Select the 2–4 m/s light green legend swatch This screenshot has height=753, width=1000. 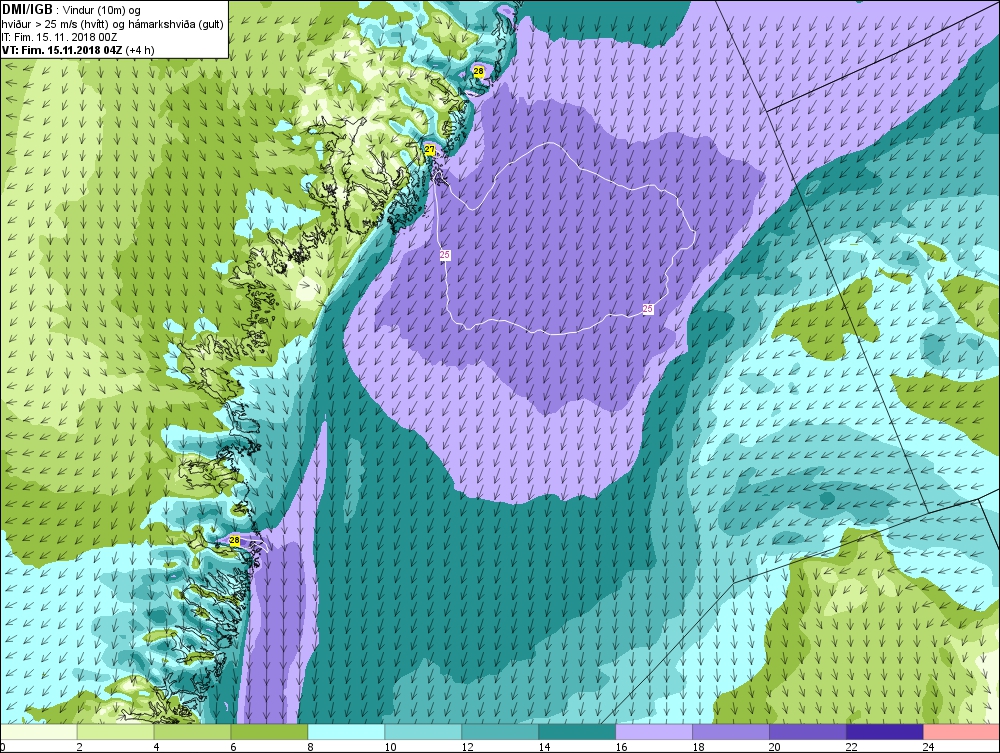(x=115, y=732)
